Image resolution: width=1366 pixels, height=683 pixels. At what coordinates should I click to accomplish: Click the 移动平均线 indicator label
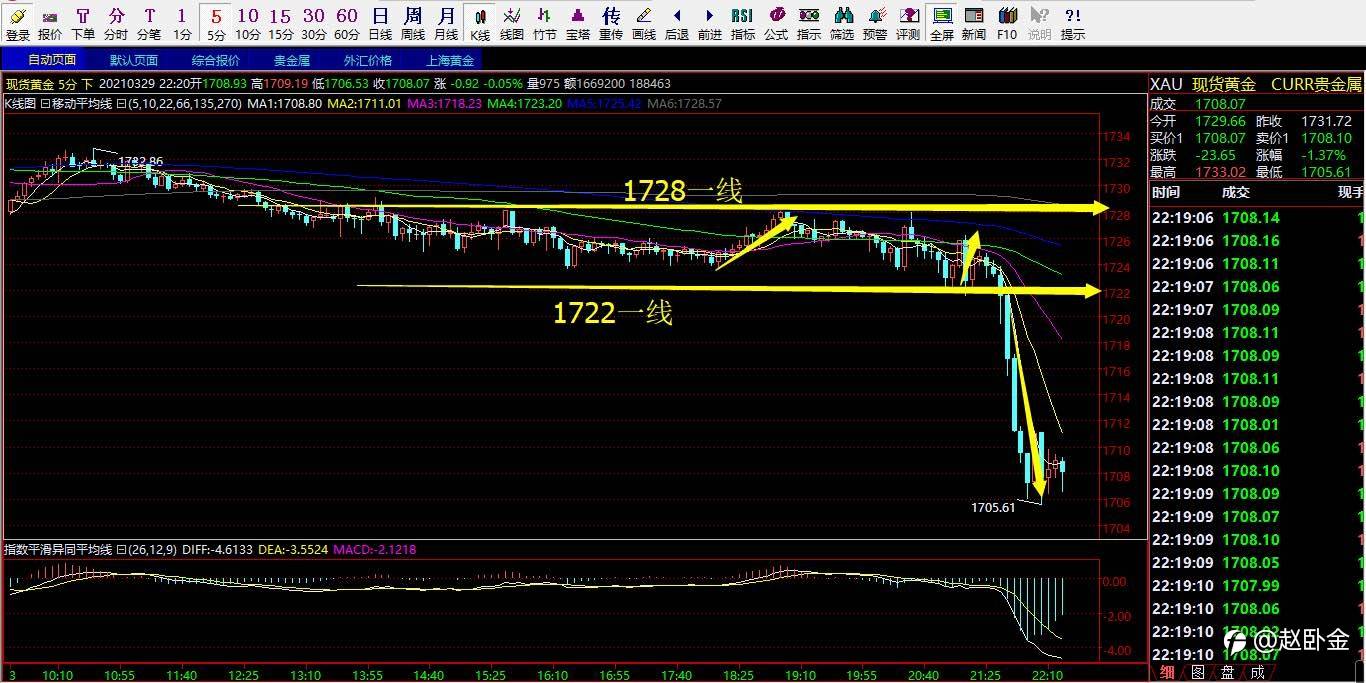click(x=81, y=103)
